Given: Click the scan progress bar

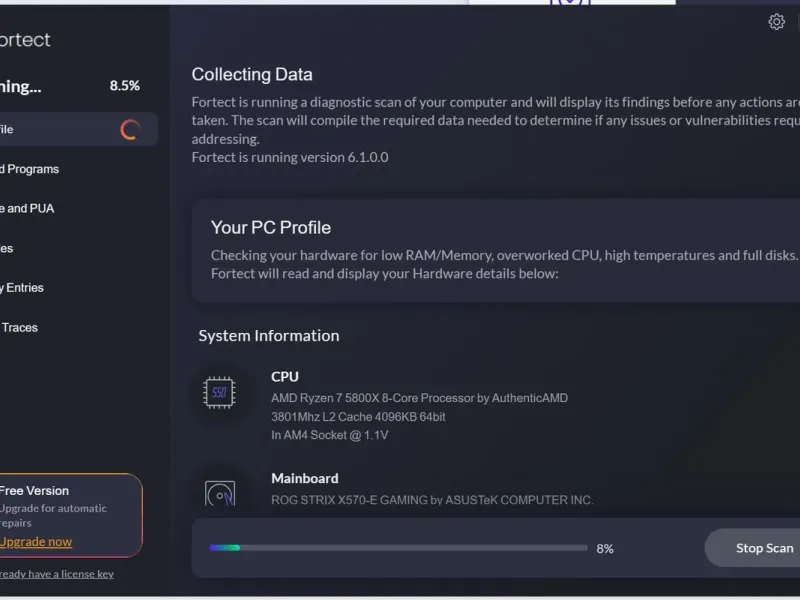Looking at the screenshot, I should (398, 548).
